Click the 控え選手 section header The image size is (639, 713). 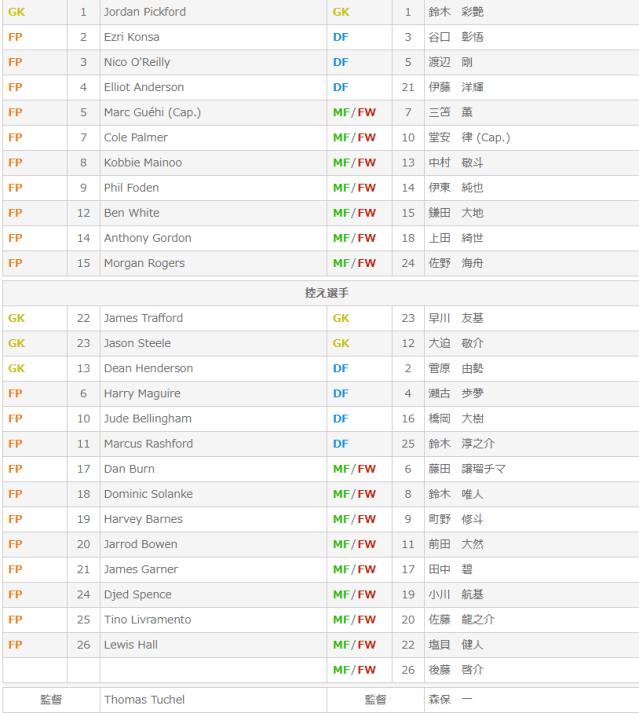pos(320,293)
